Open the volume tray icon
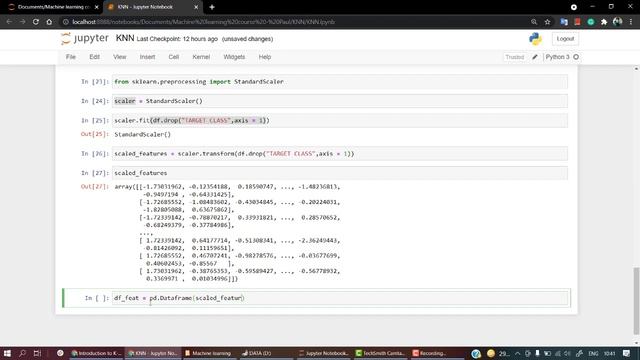 [567, 353]
